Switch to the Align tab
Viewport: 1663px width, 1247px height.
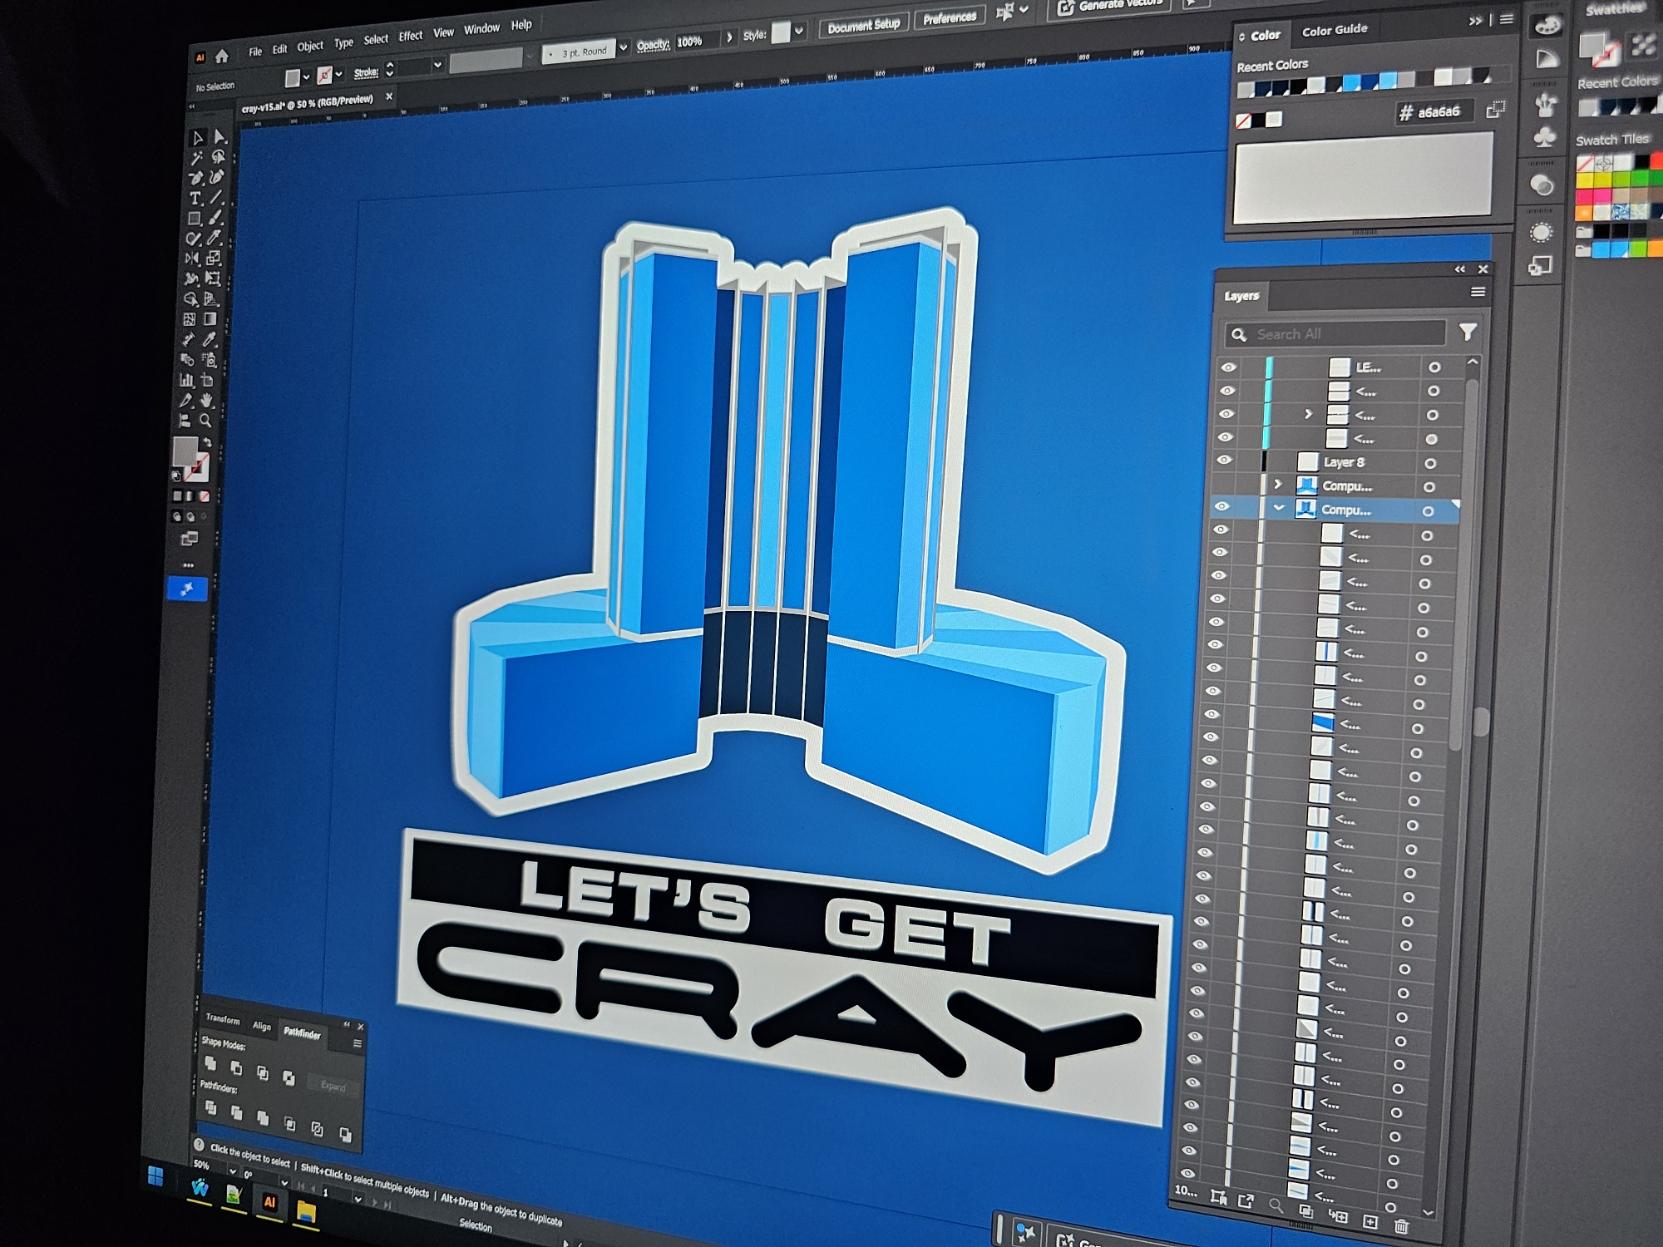261,1026
